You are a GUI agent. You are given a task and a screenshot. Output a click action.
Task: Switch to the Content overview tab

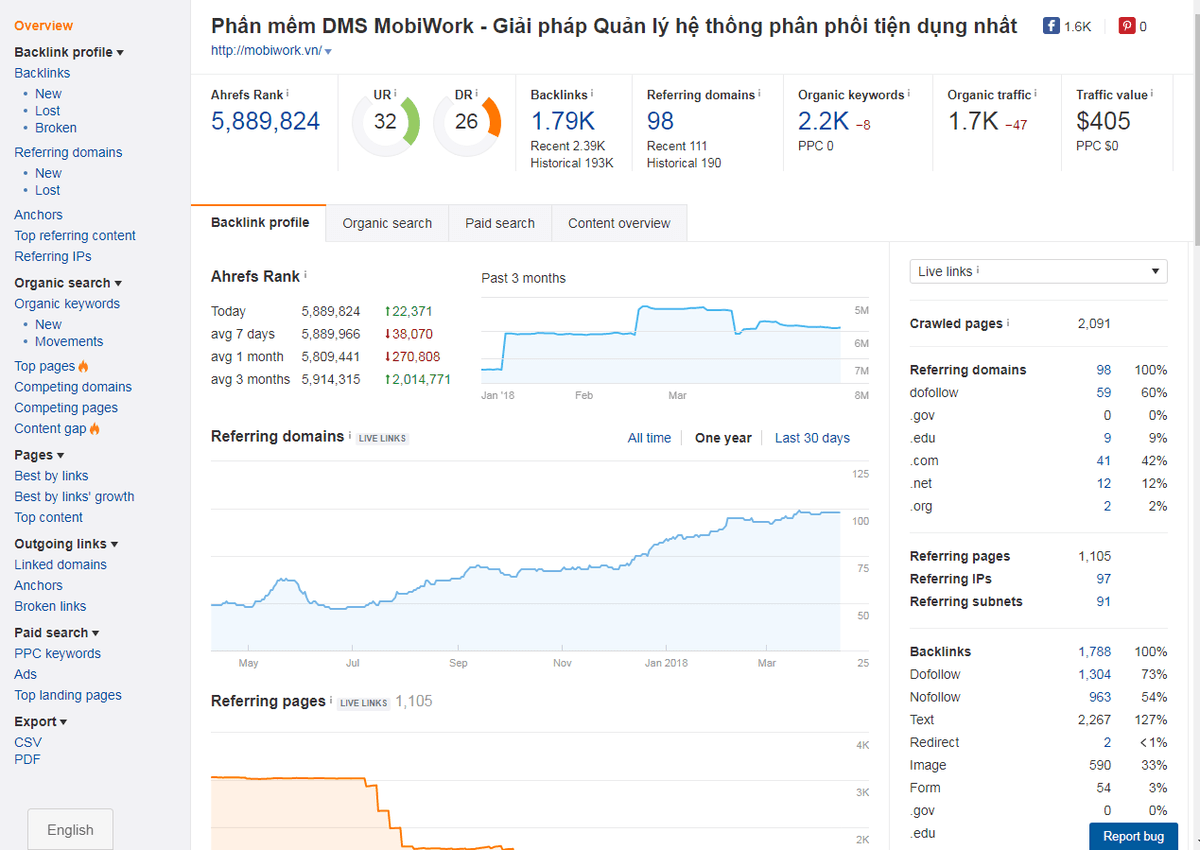tap(619, 223)
